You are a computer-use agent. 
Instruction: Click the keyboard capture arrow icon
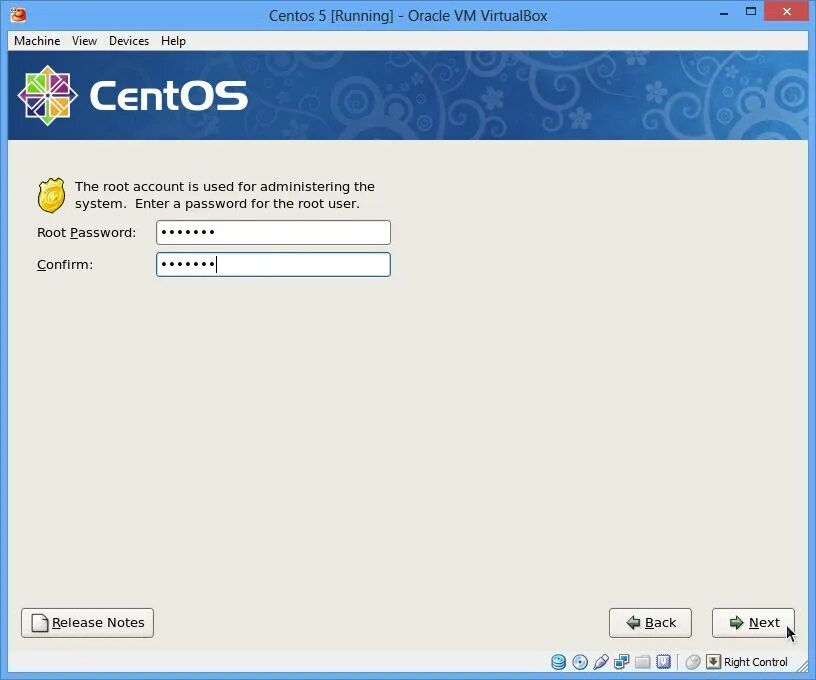click(713, 662)
